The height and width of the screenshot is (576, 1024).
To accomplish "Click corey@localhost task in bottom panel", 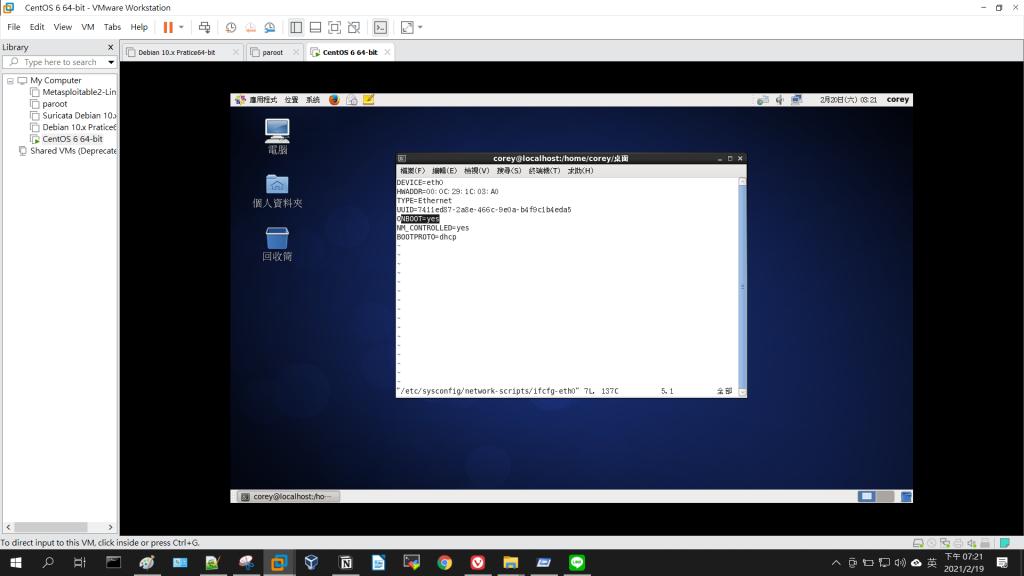I will click(x=288, y=496).
